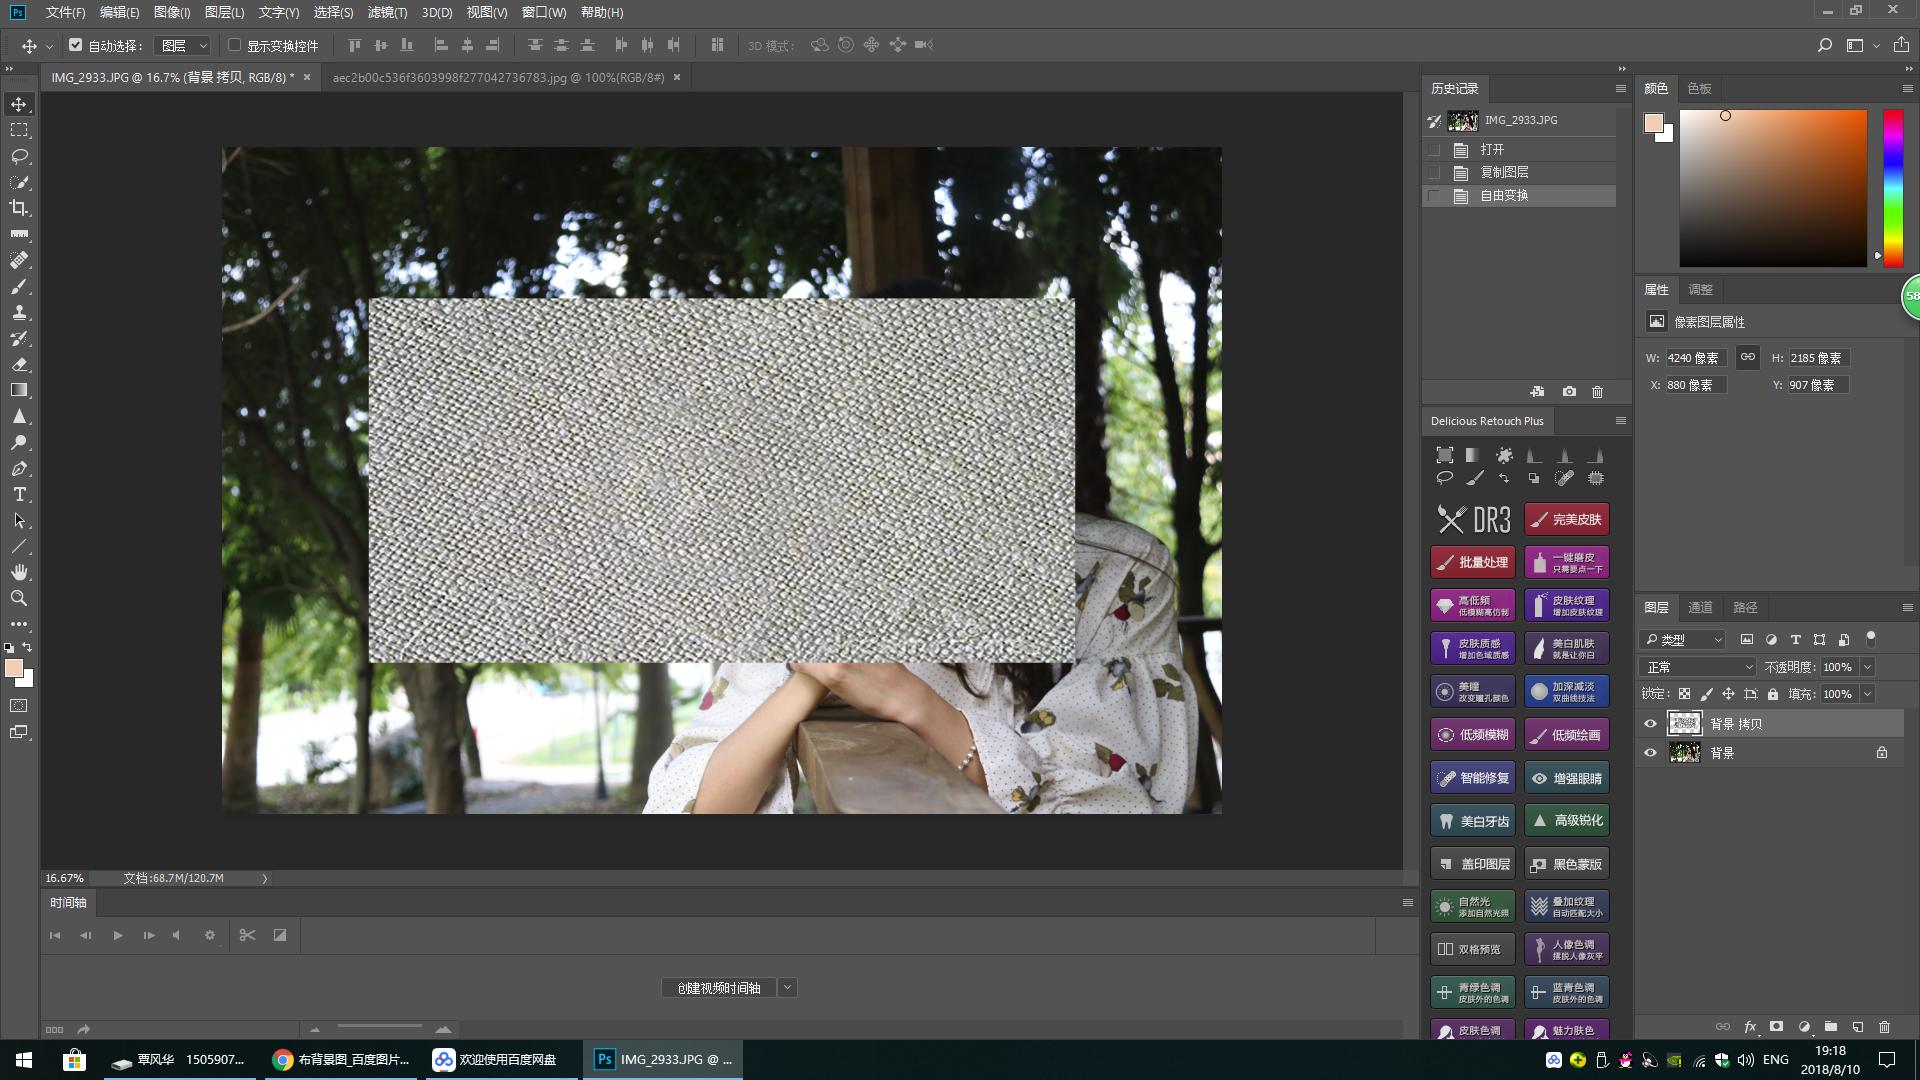Select the Zoom tool in toolbox
Viewport: 1920px width, 1080px height.
tap(19, 598)
